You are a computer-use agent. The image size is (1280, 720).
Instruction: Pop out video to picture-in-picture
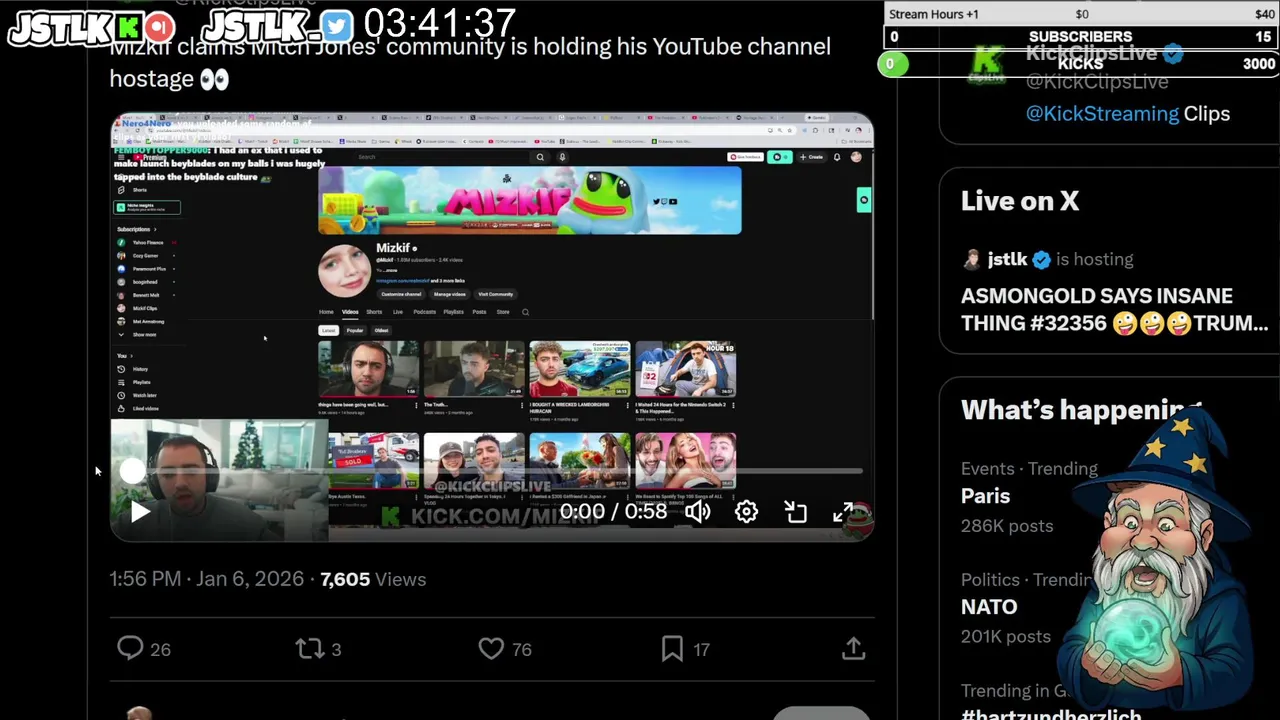tap(796, 512)
